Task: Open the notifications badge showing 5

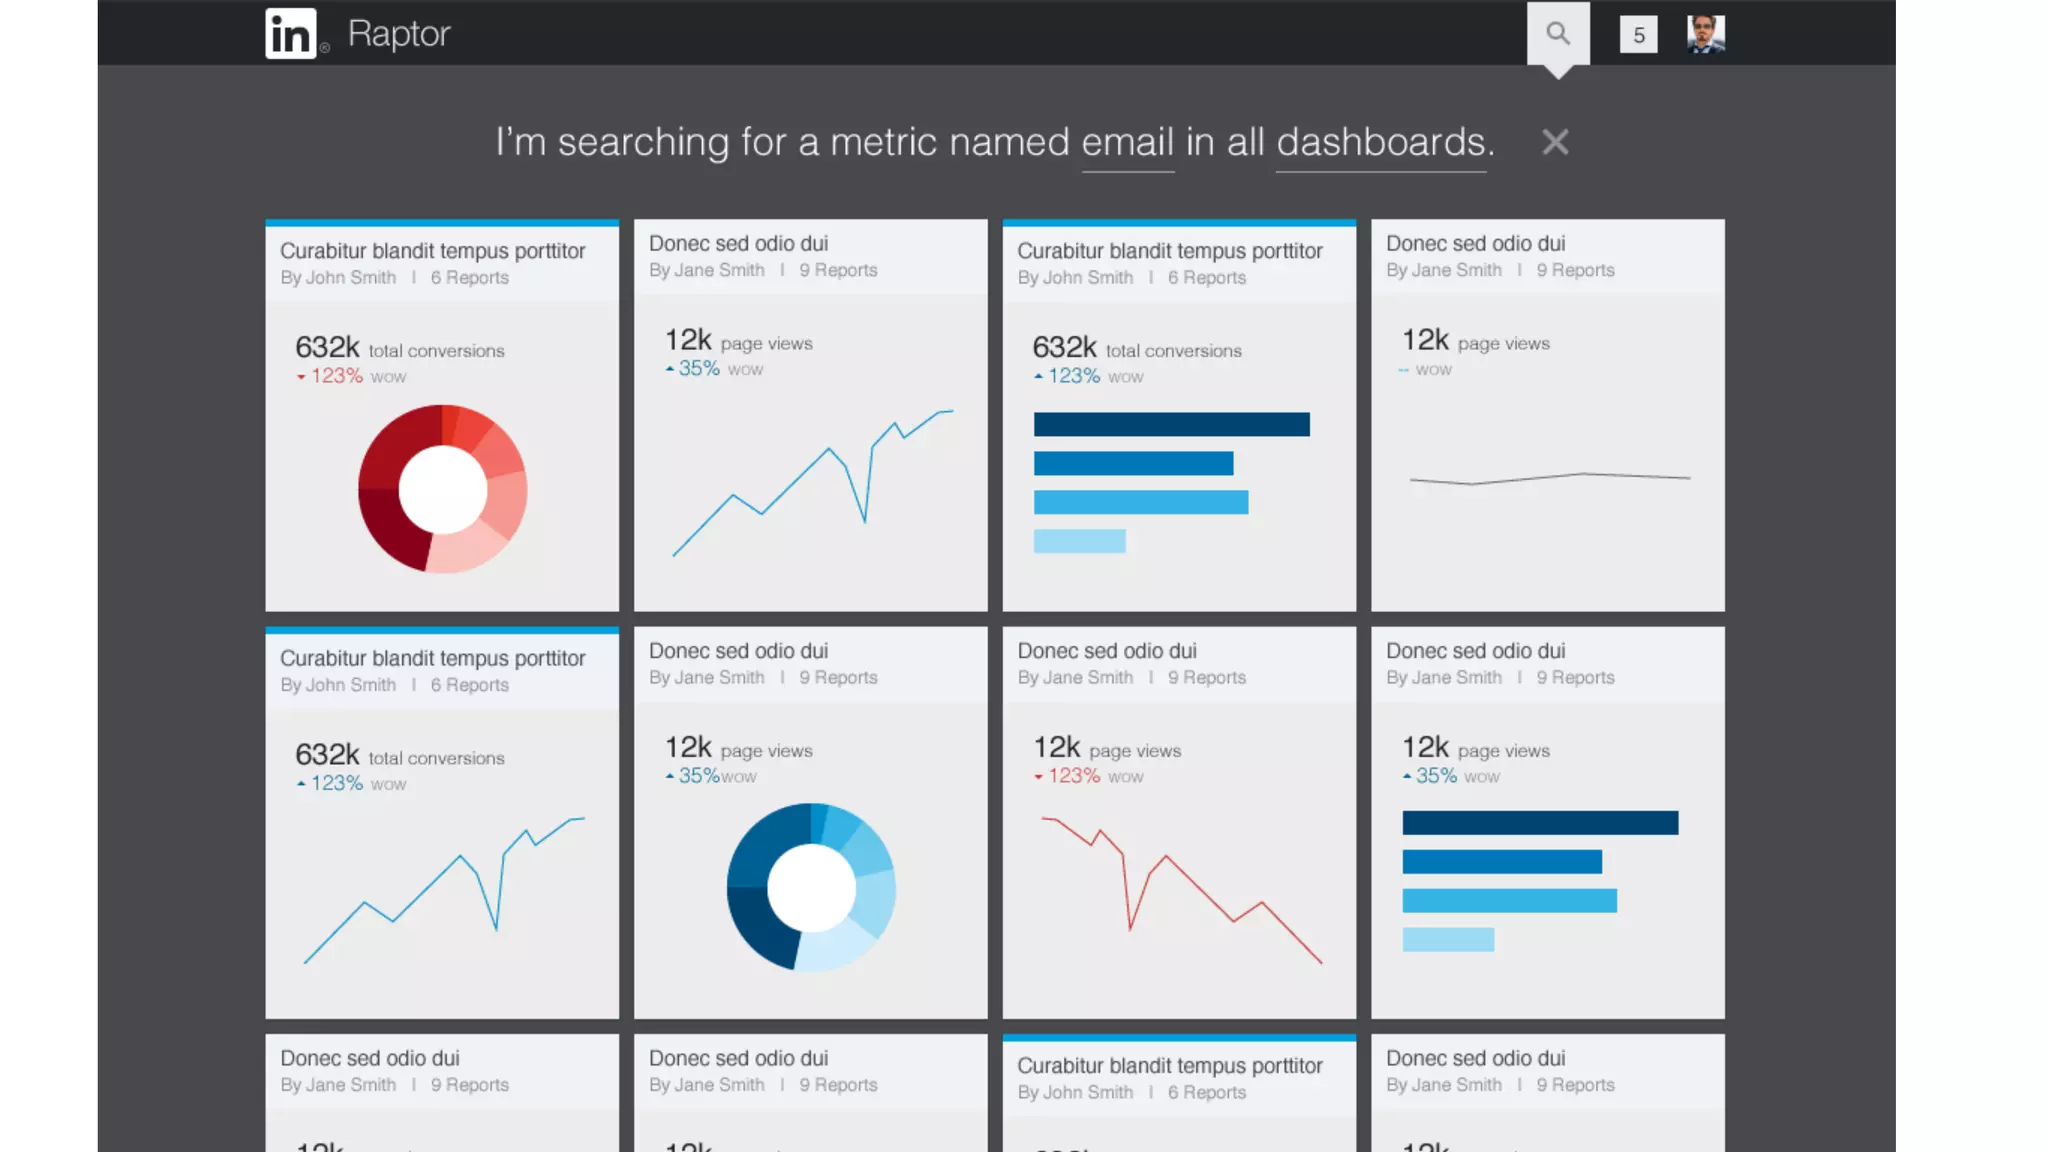Action: click(1638, 35)
